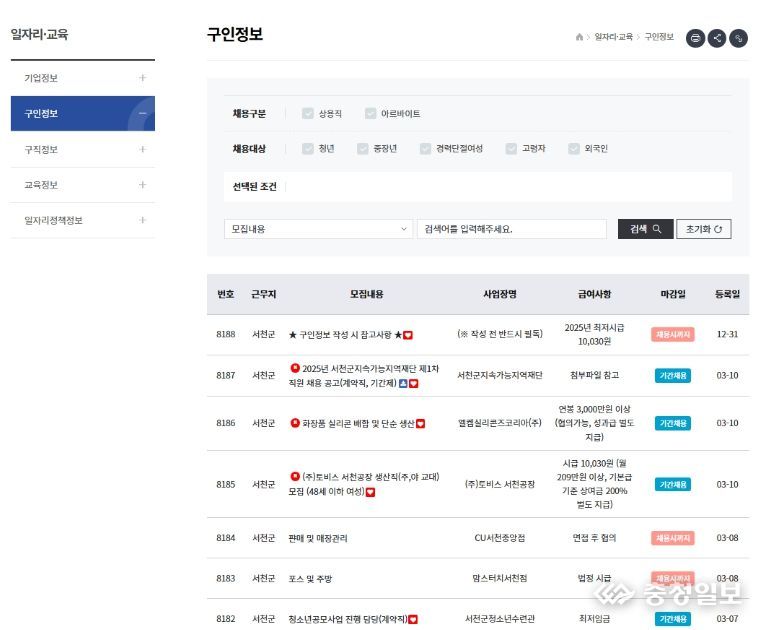Open 기업정보 in the sidebar
The height and width of the screenshot is (630, 765).
click(41, 78)
